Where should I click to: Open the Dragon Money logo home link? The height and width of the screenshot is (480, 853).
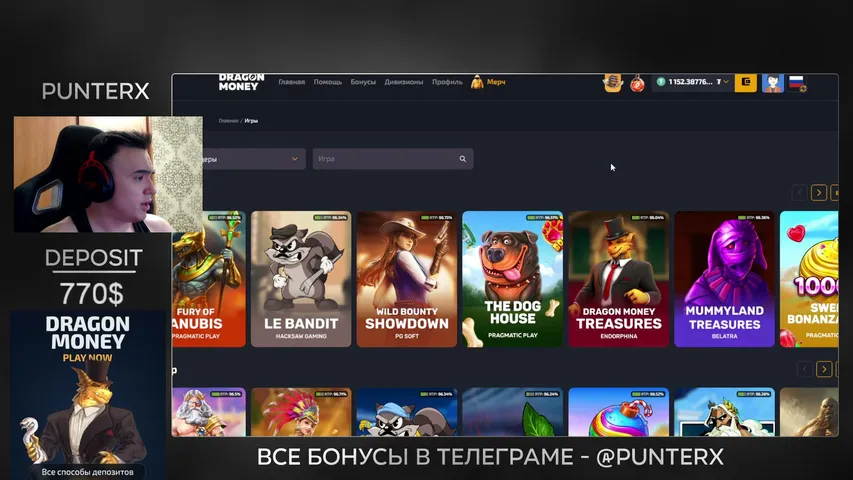(241, 82)
